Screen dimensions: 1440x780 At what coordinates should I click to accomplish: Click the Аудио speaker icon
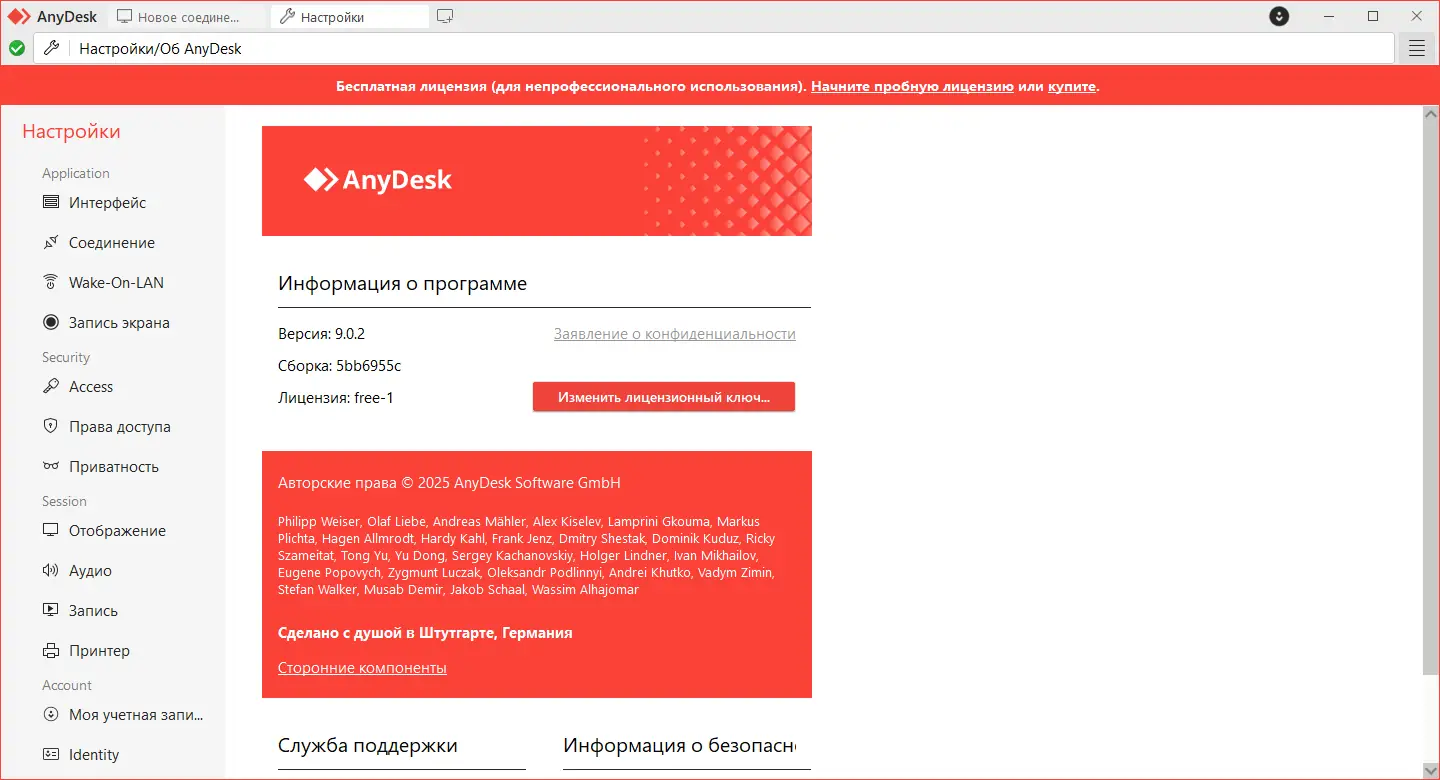[x=51, y=570]
